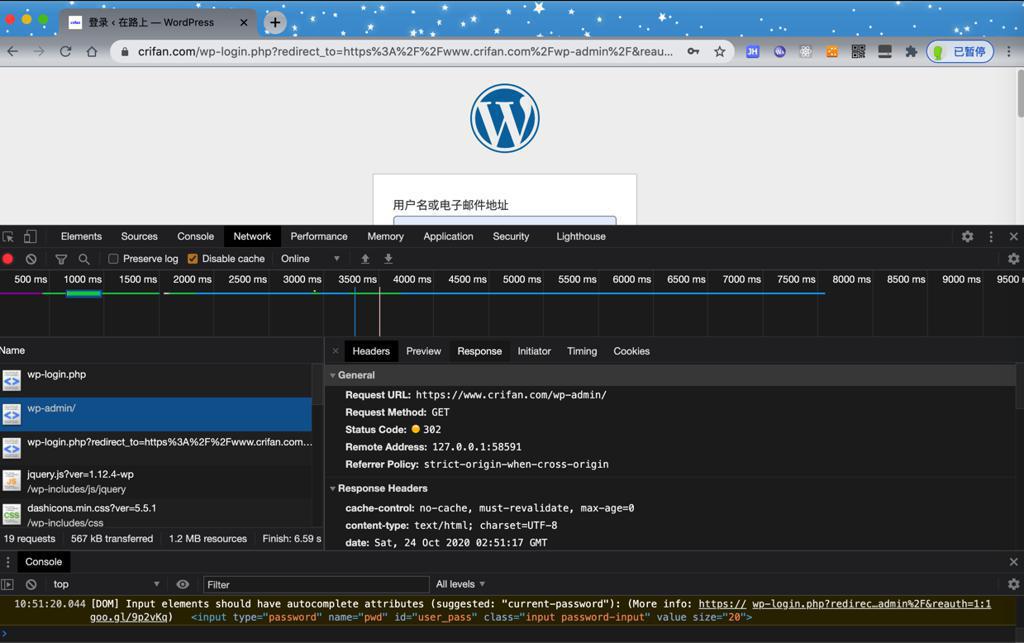This screenshot has height=643, width=1024.
Task: Switch to the Preview tab
Action: pos(423,351)
